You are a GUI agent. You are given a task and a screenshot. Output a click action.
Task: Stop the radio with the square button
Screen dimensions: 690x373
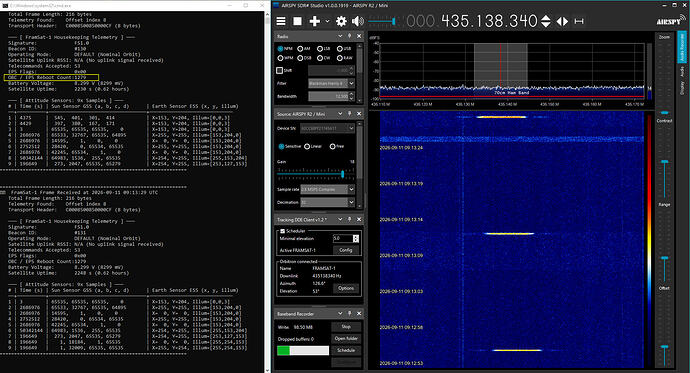[x=297, y=21]
